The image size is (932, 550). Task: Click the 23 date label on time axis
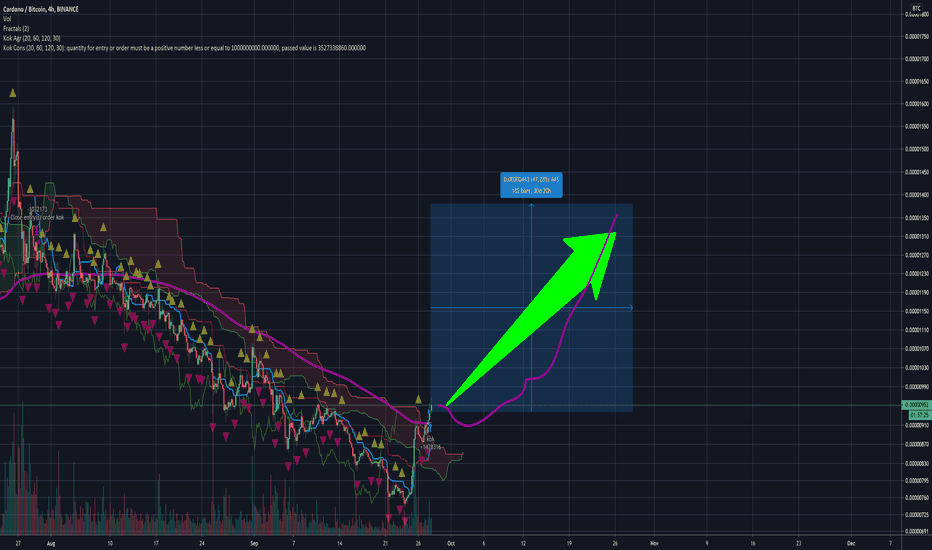click(x=798, y=543)
